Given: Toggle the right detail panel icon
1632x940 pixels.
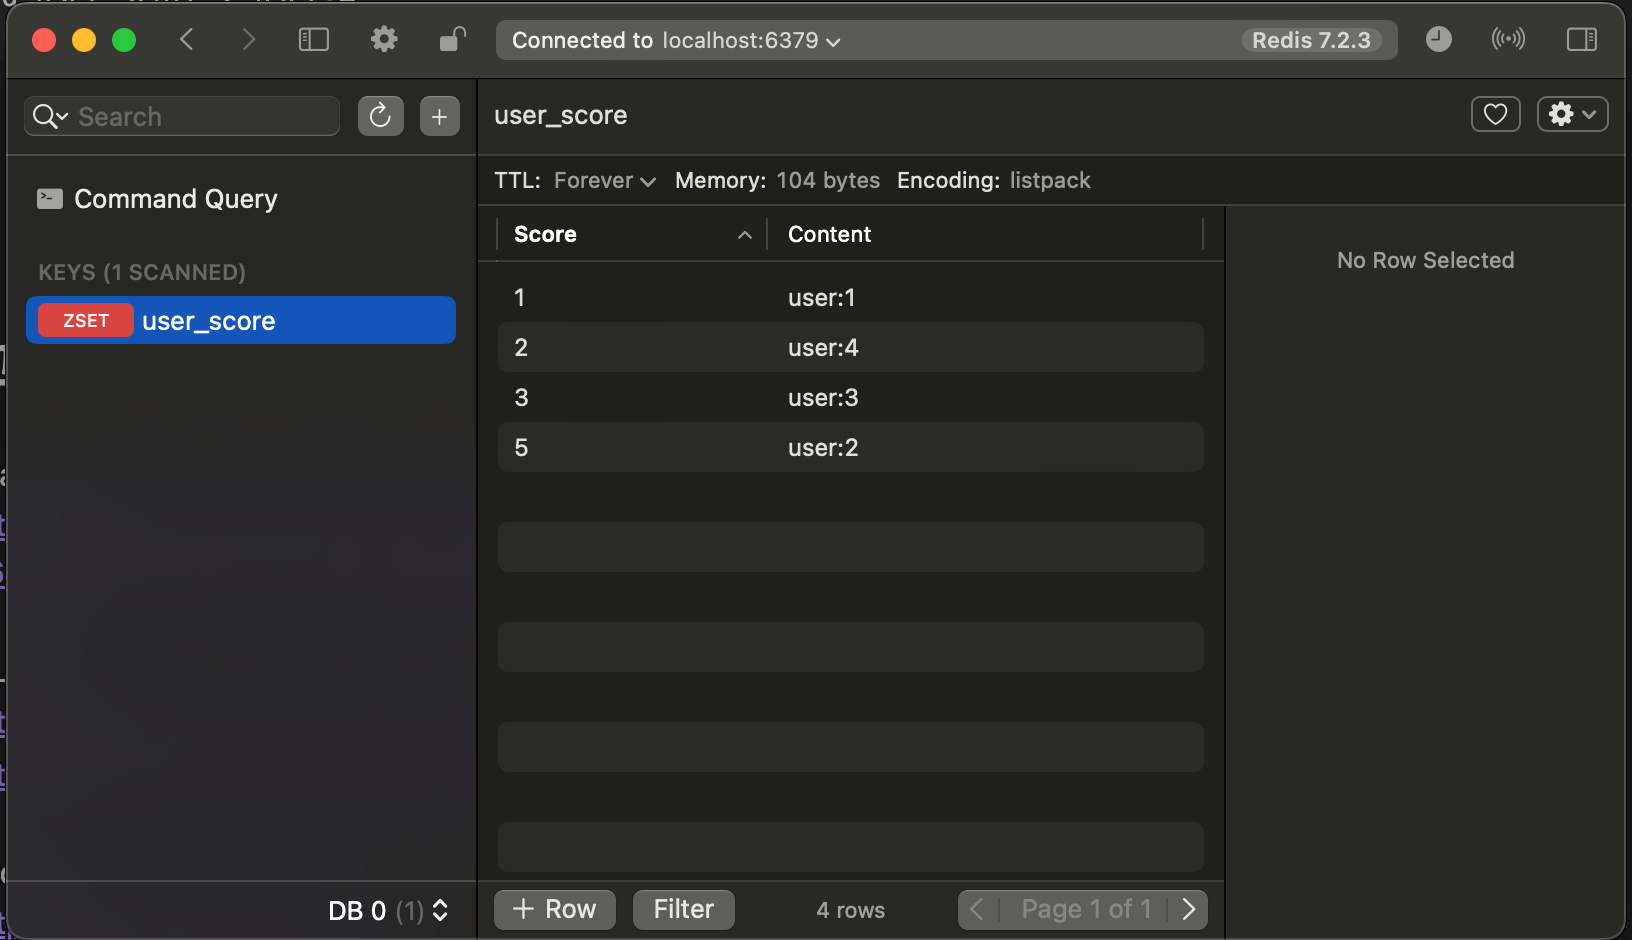Looking at the screenshot, I should [1582, 40].
